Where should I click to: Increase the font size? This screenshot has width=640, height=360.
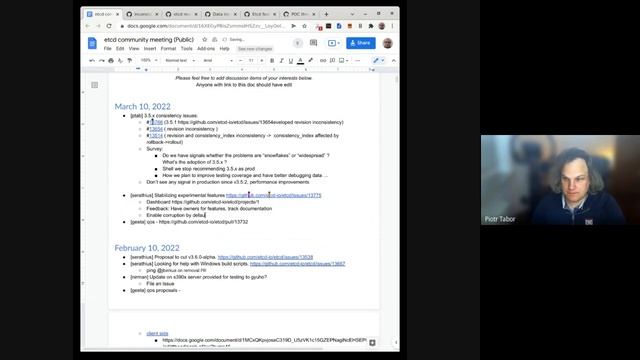click(262, 60)
